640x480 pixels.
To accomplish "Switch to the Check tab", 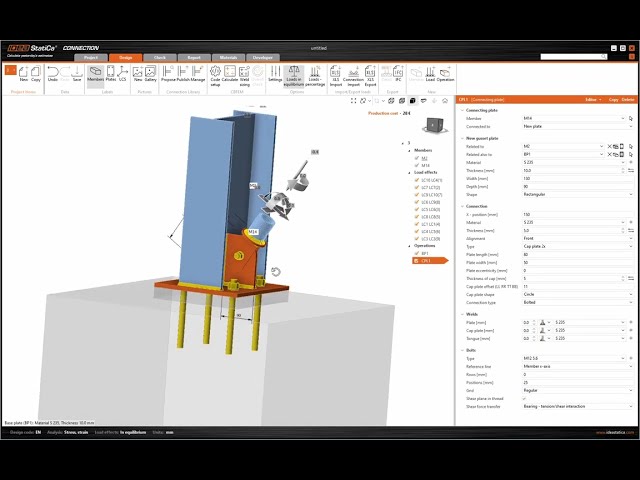I will (x=160, y=58).
